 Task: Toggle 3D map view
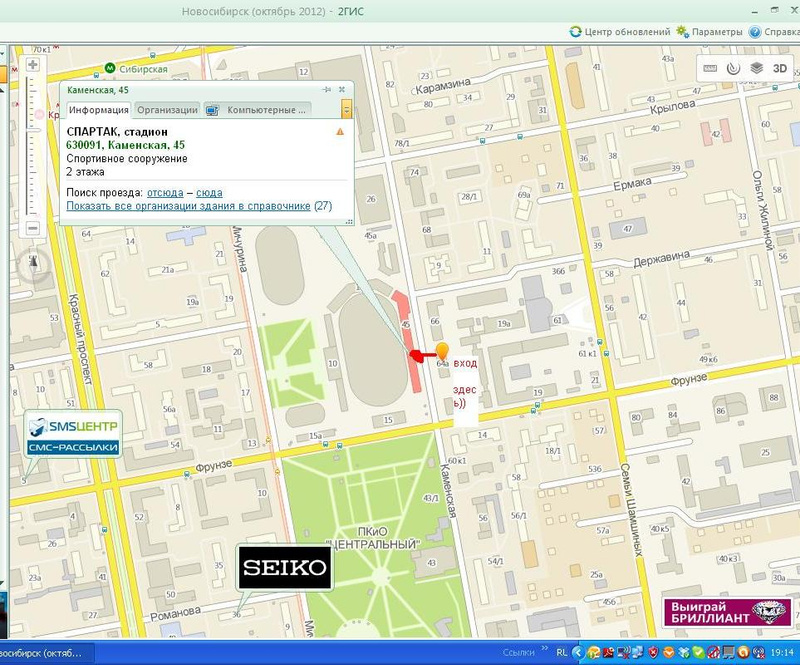click(780, 67)
